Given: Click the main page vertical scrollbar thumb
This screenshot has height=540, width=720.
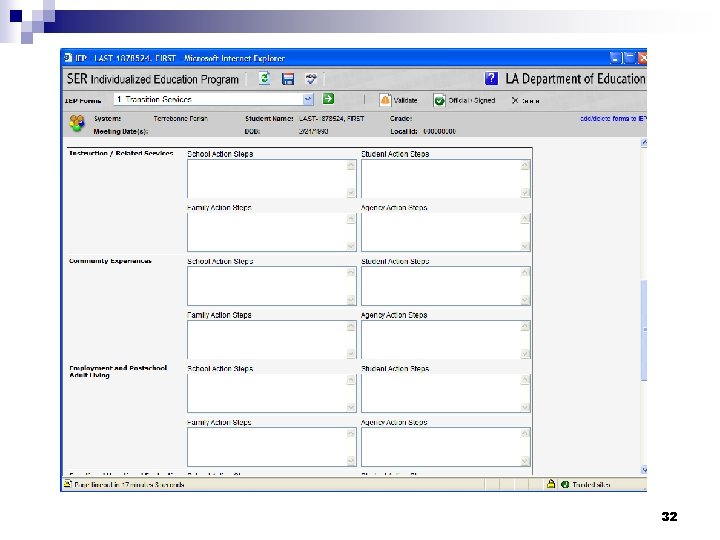Looking at the screenshot, I should click(644, 330).
